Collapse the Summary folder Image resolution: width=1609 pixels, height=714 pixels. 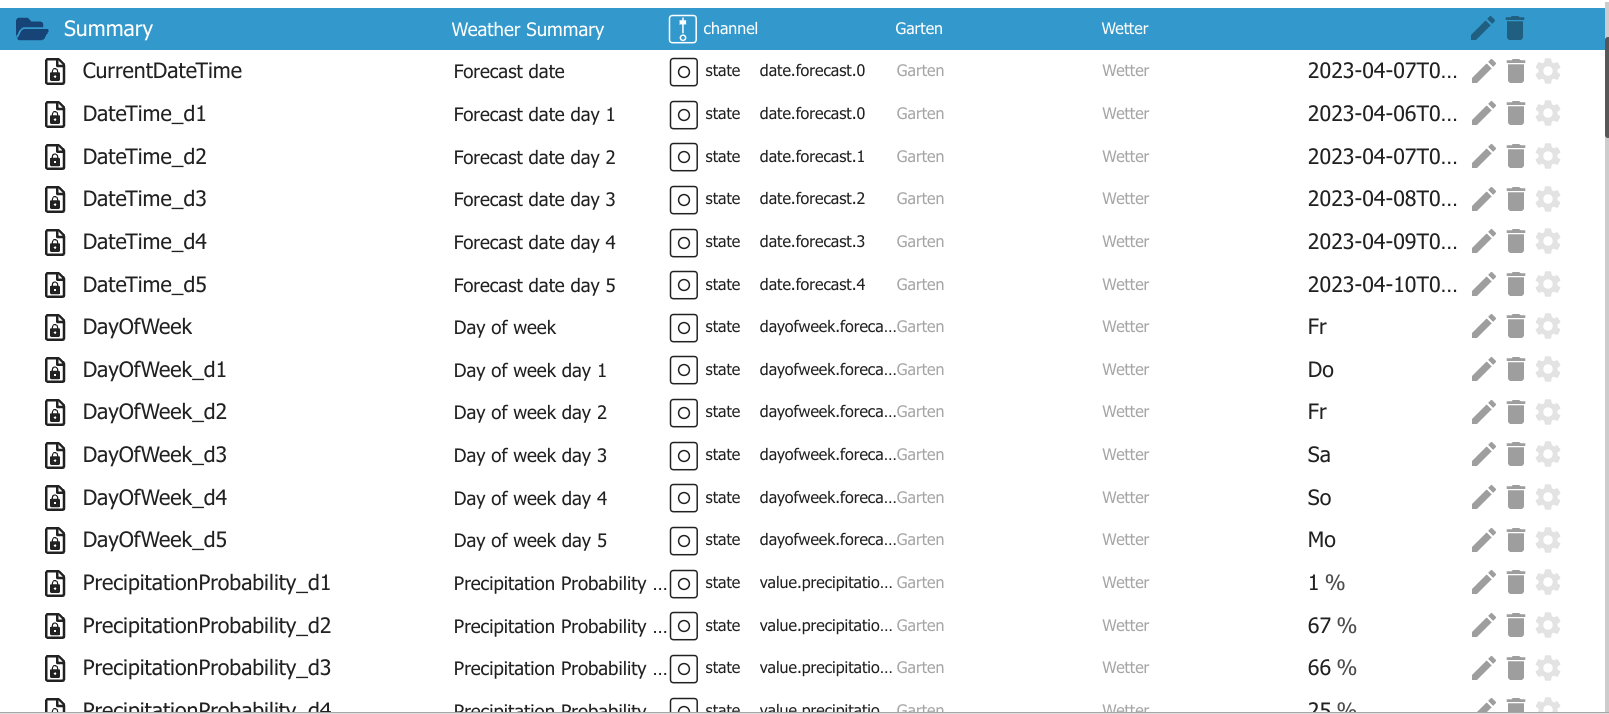(x=32, y=29)
